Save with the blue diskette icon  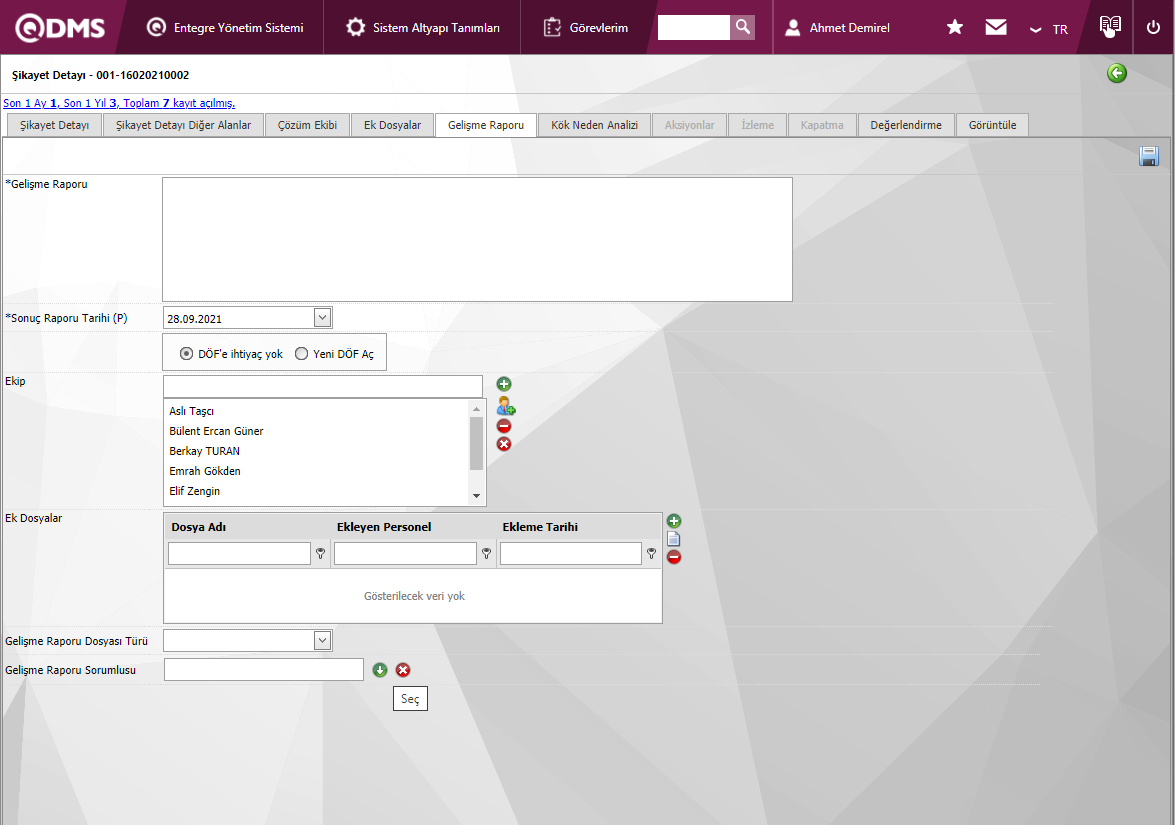1148,156
